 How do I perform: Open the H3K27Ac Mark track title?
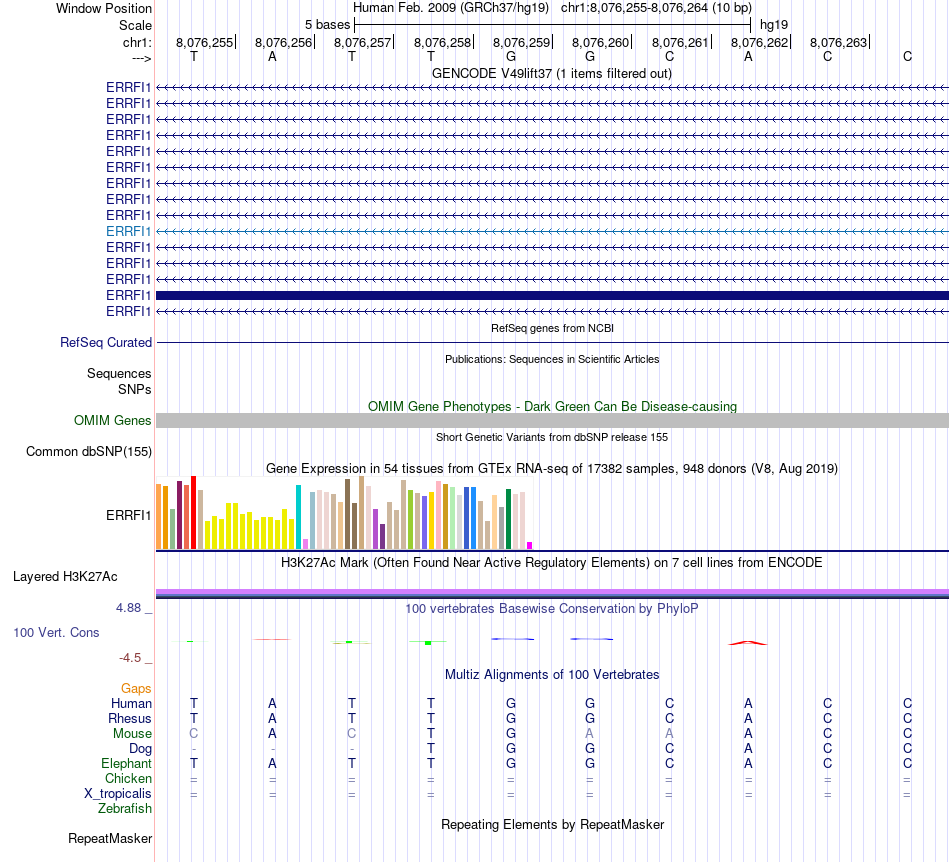552,563
